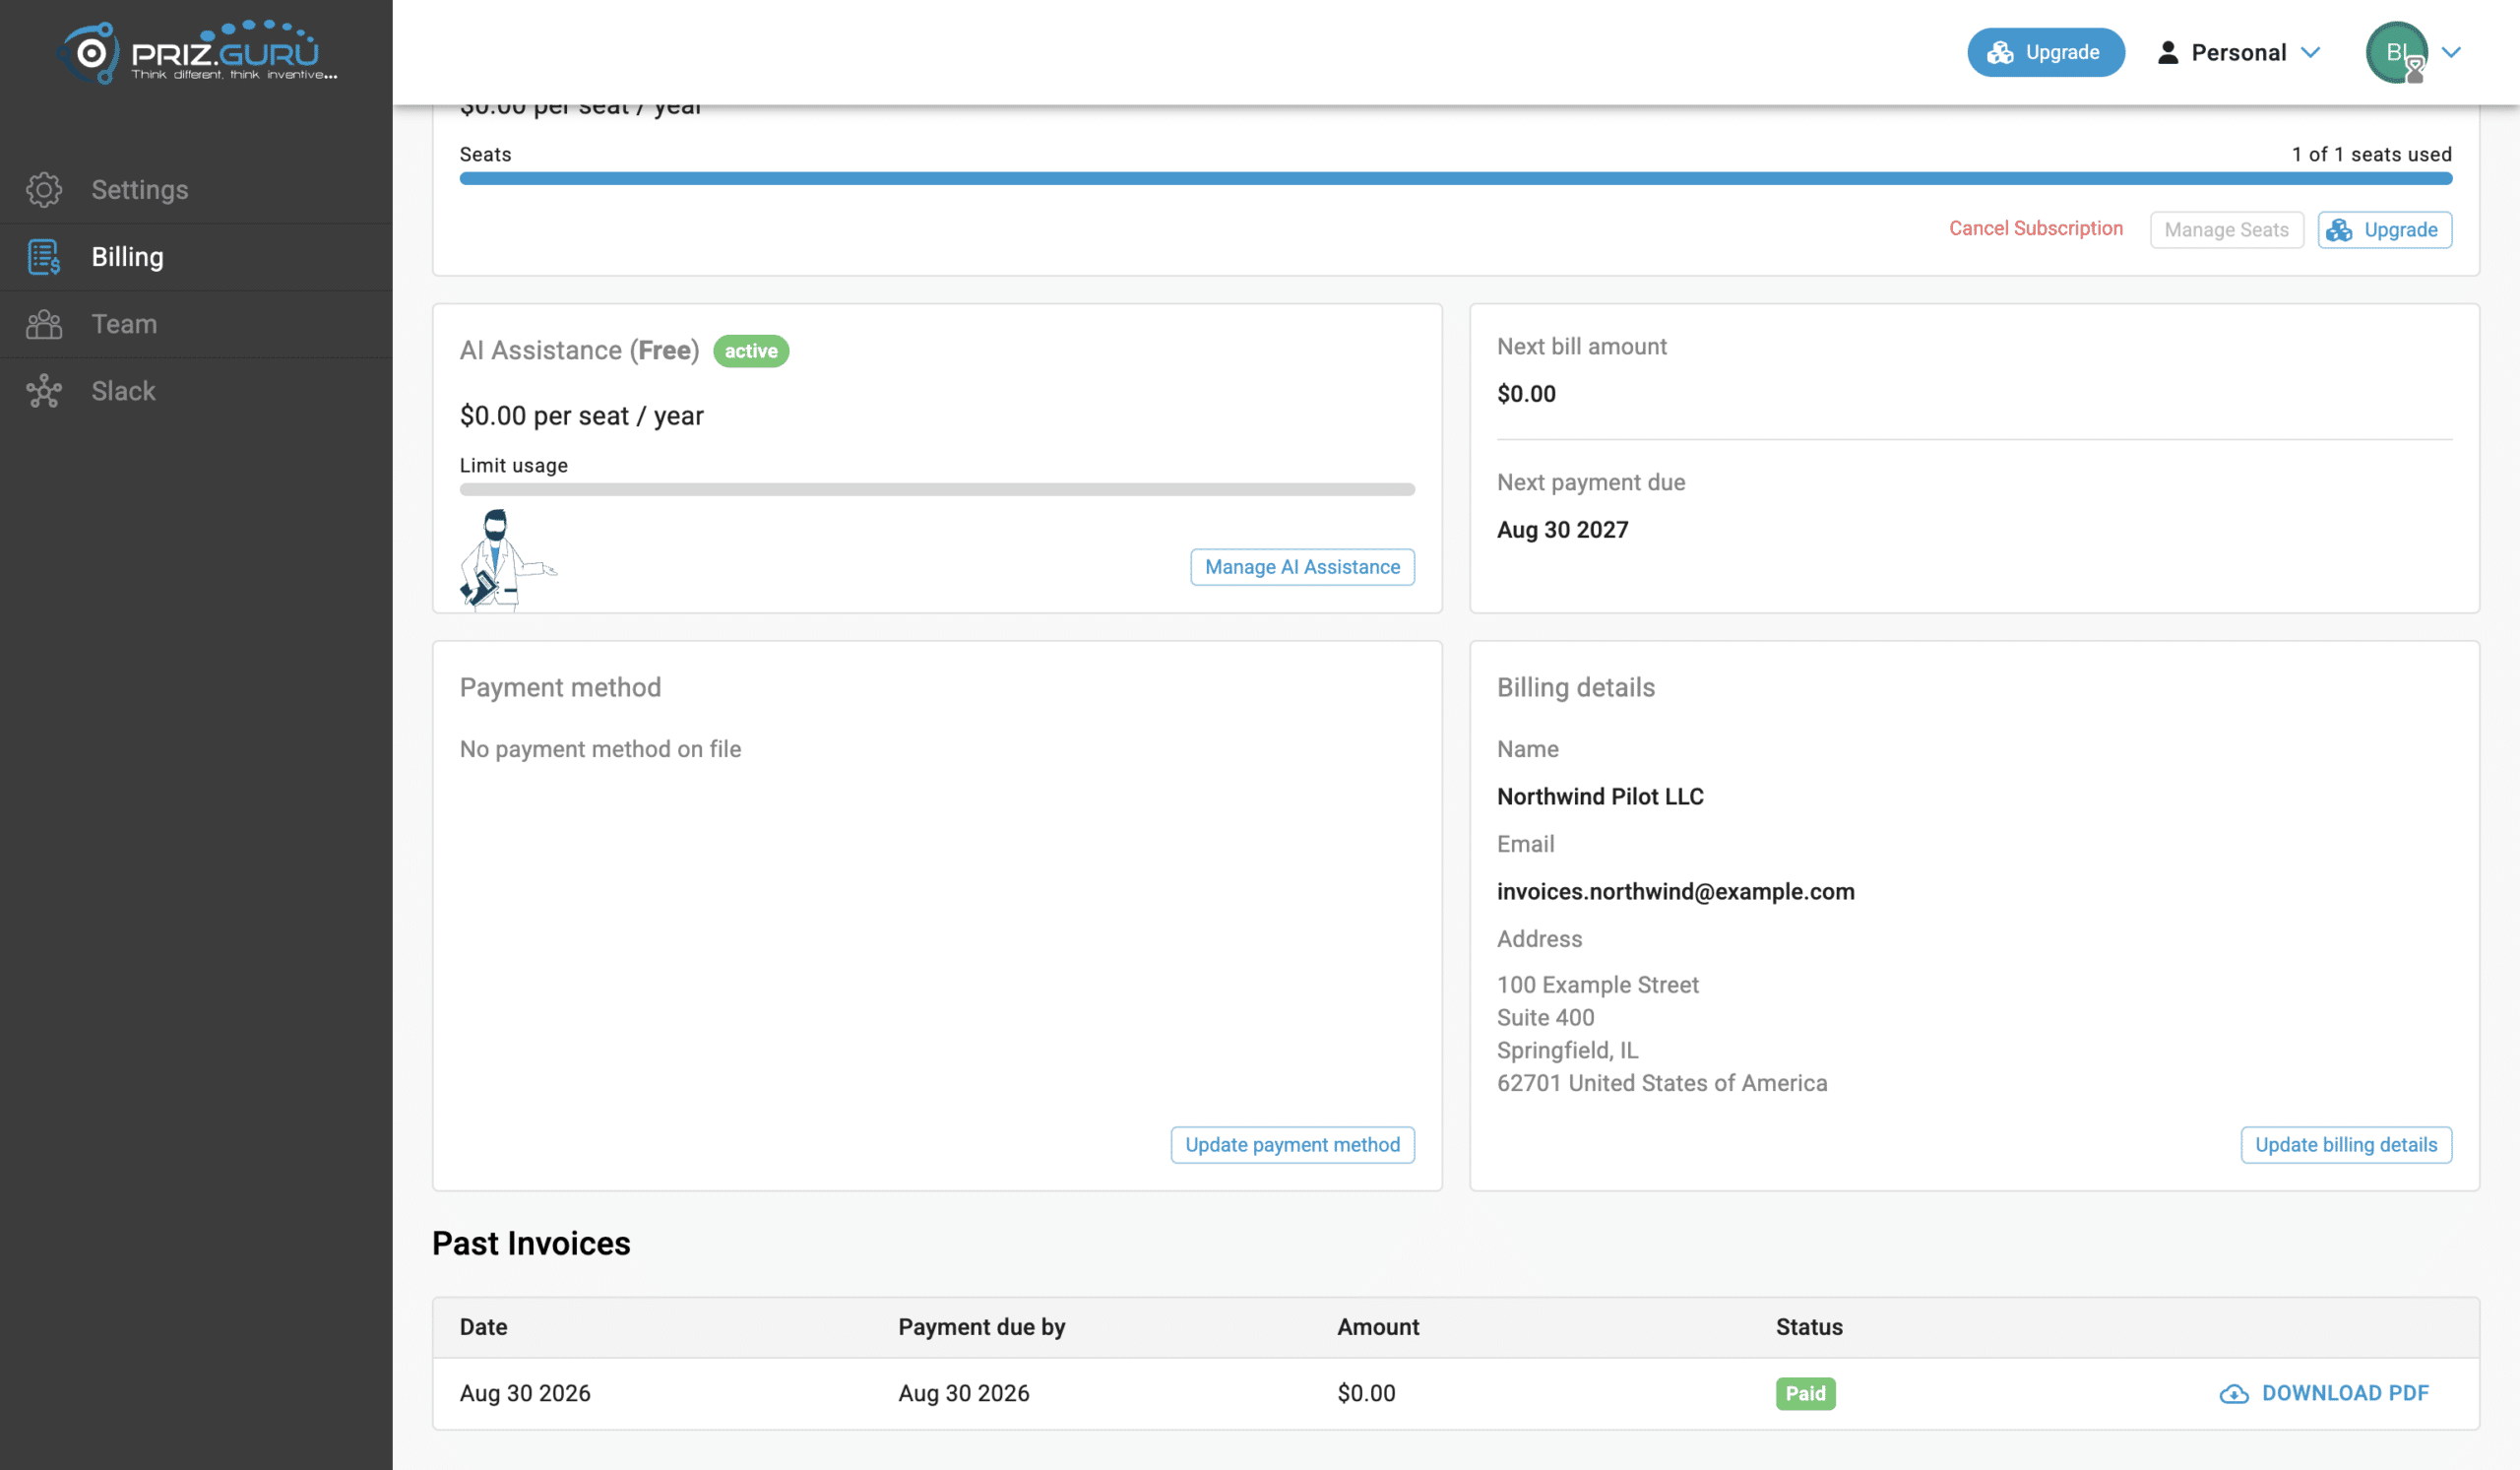Screen dimensions: 2520x1470
Task: Click the green active badge
Action: pyautogui.click(x=751, y=351)
